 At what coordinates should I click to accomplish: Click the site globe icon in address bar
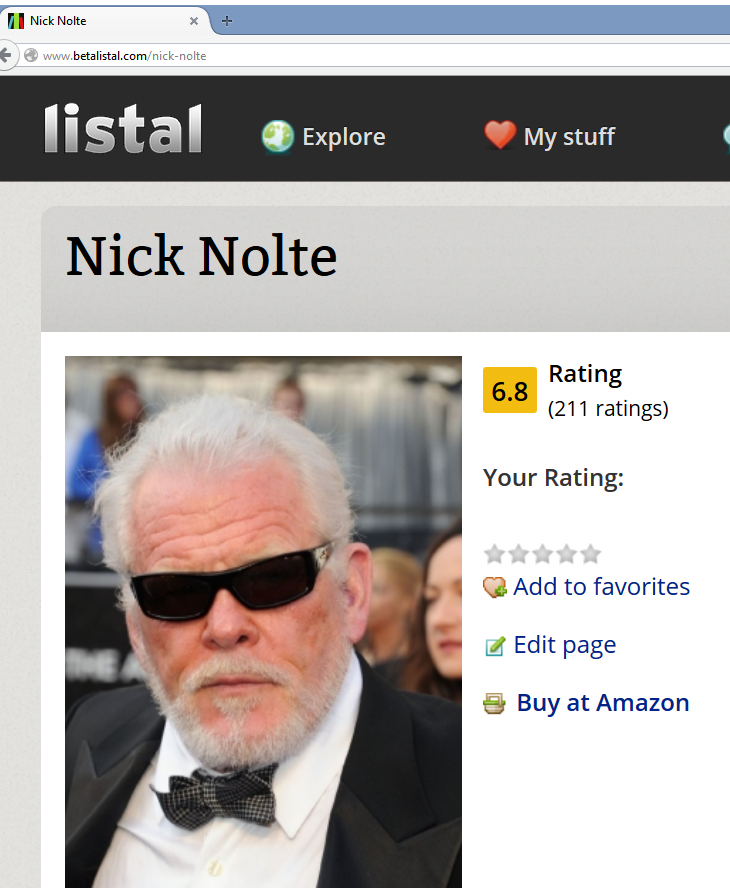(x=31, y=56)
